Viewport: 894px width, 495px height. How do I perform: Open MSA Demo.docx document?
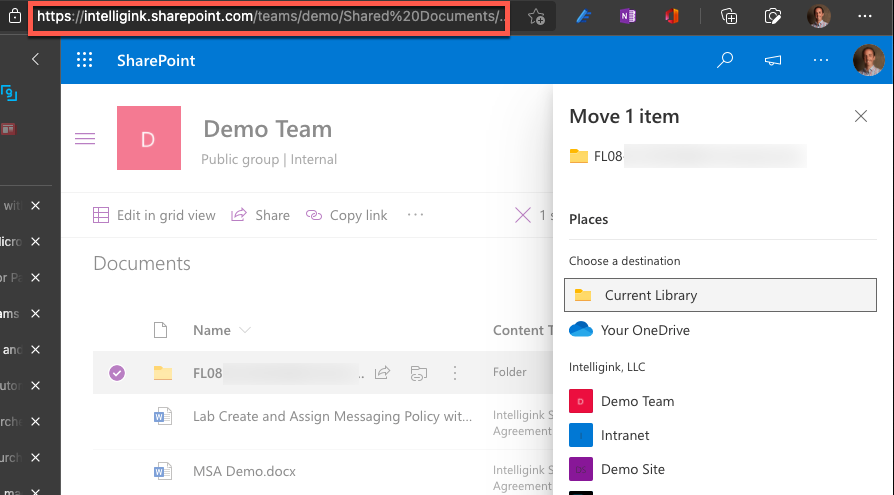pyautogui.click(x=244, y=472)
